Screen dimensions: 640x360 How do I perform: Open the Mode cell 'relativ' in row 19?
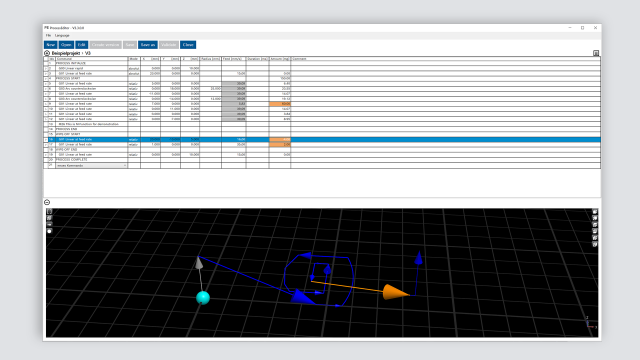pos(134,155)
